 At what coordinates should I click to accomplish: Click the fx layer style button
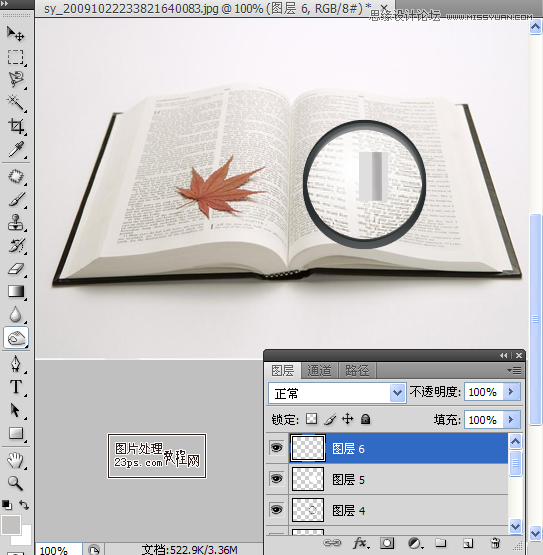(361, 543)
